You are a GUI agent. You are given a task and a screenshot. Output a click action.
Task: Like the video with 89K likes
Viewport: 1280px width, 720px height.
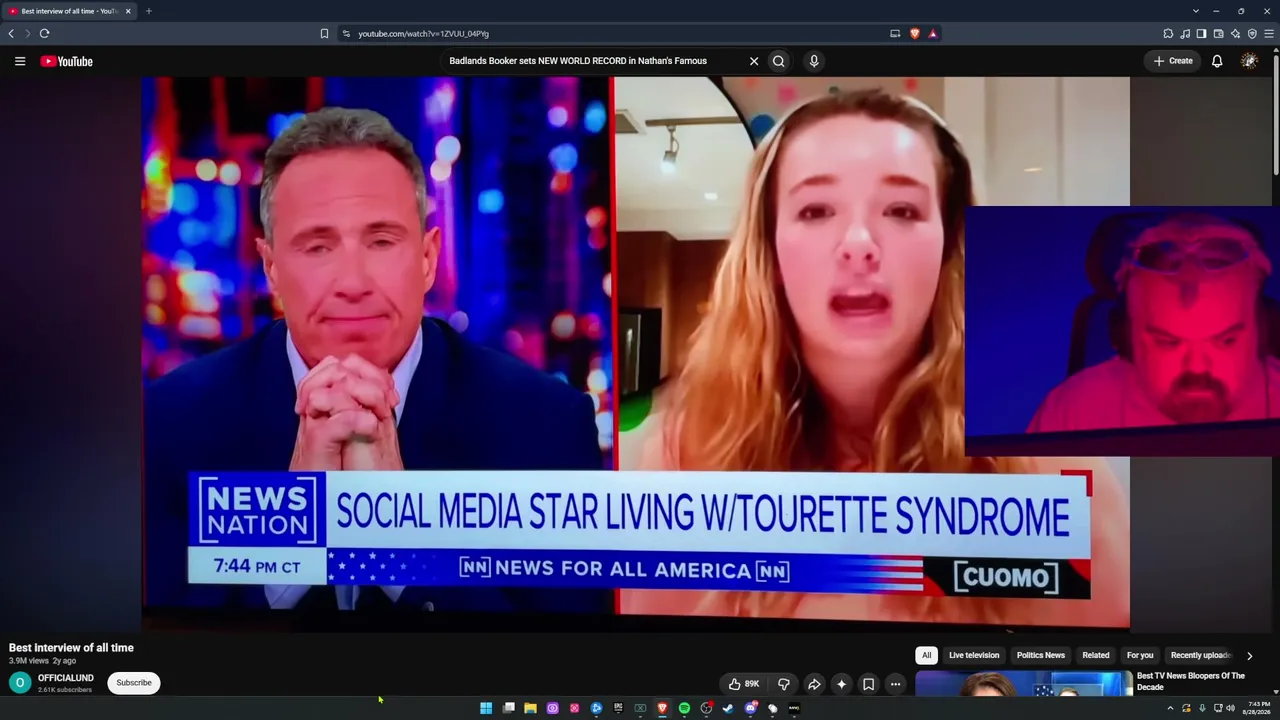coord(744,684)
